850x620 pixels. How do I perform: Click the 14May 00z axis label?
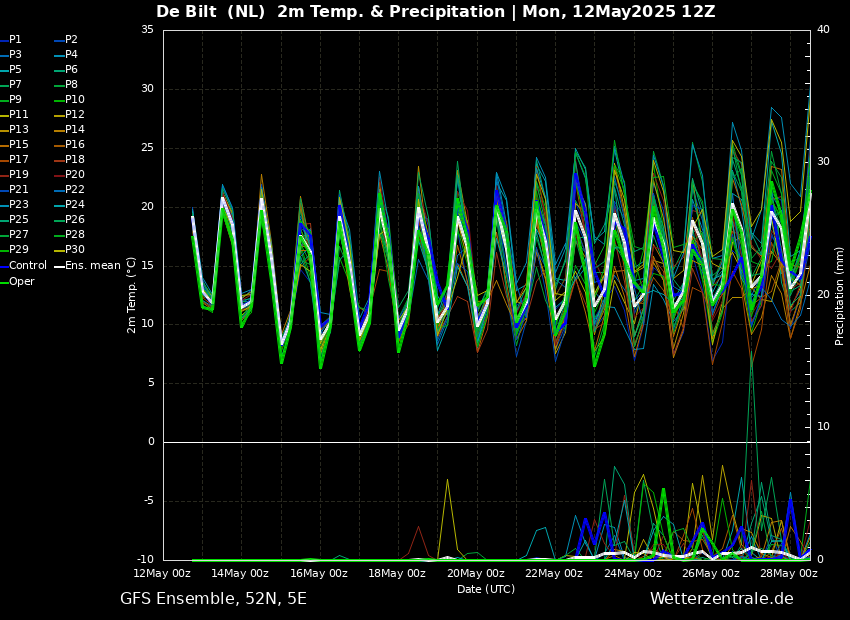[x=239, y=573]
